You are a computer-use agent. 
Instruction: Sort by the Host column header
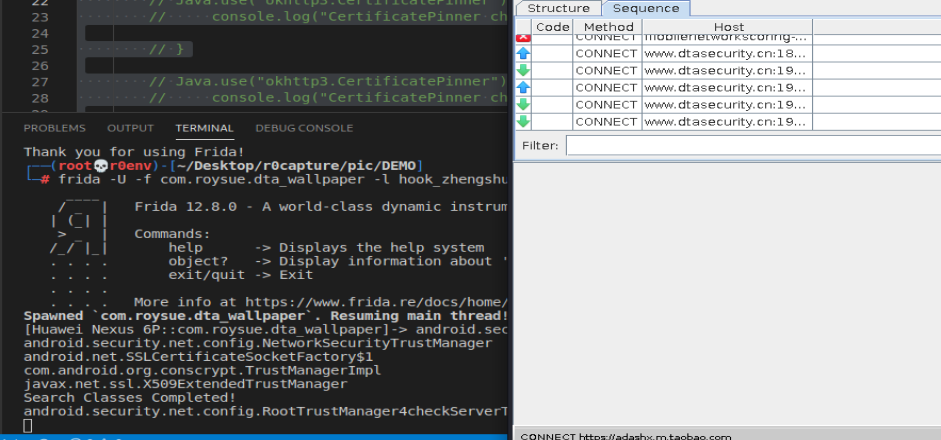(x=728, y=27)
